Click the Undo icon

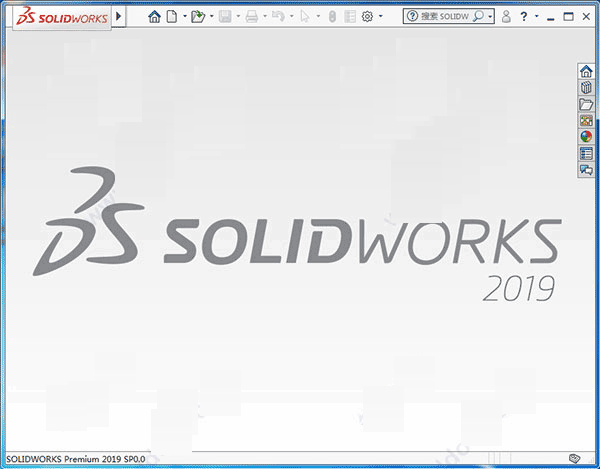[x=278, y=16]
